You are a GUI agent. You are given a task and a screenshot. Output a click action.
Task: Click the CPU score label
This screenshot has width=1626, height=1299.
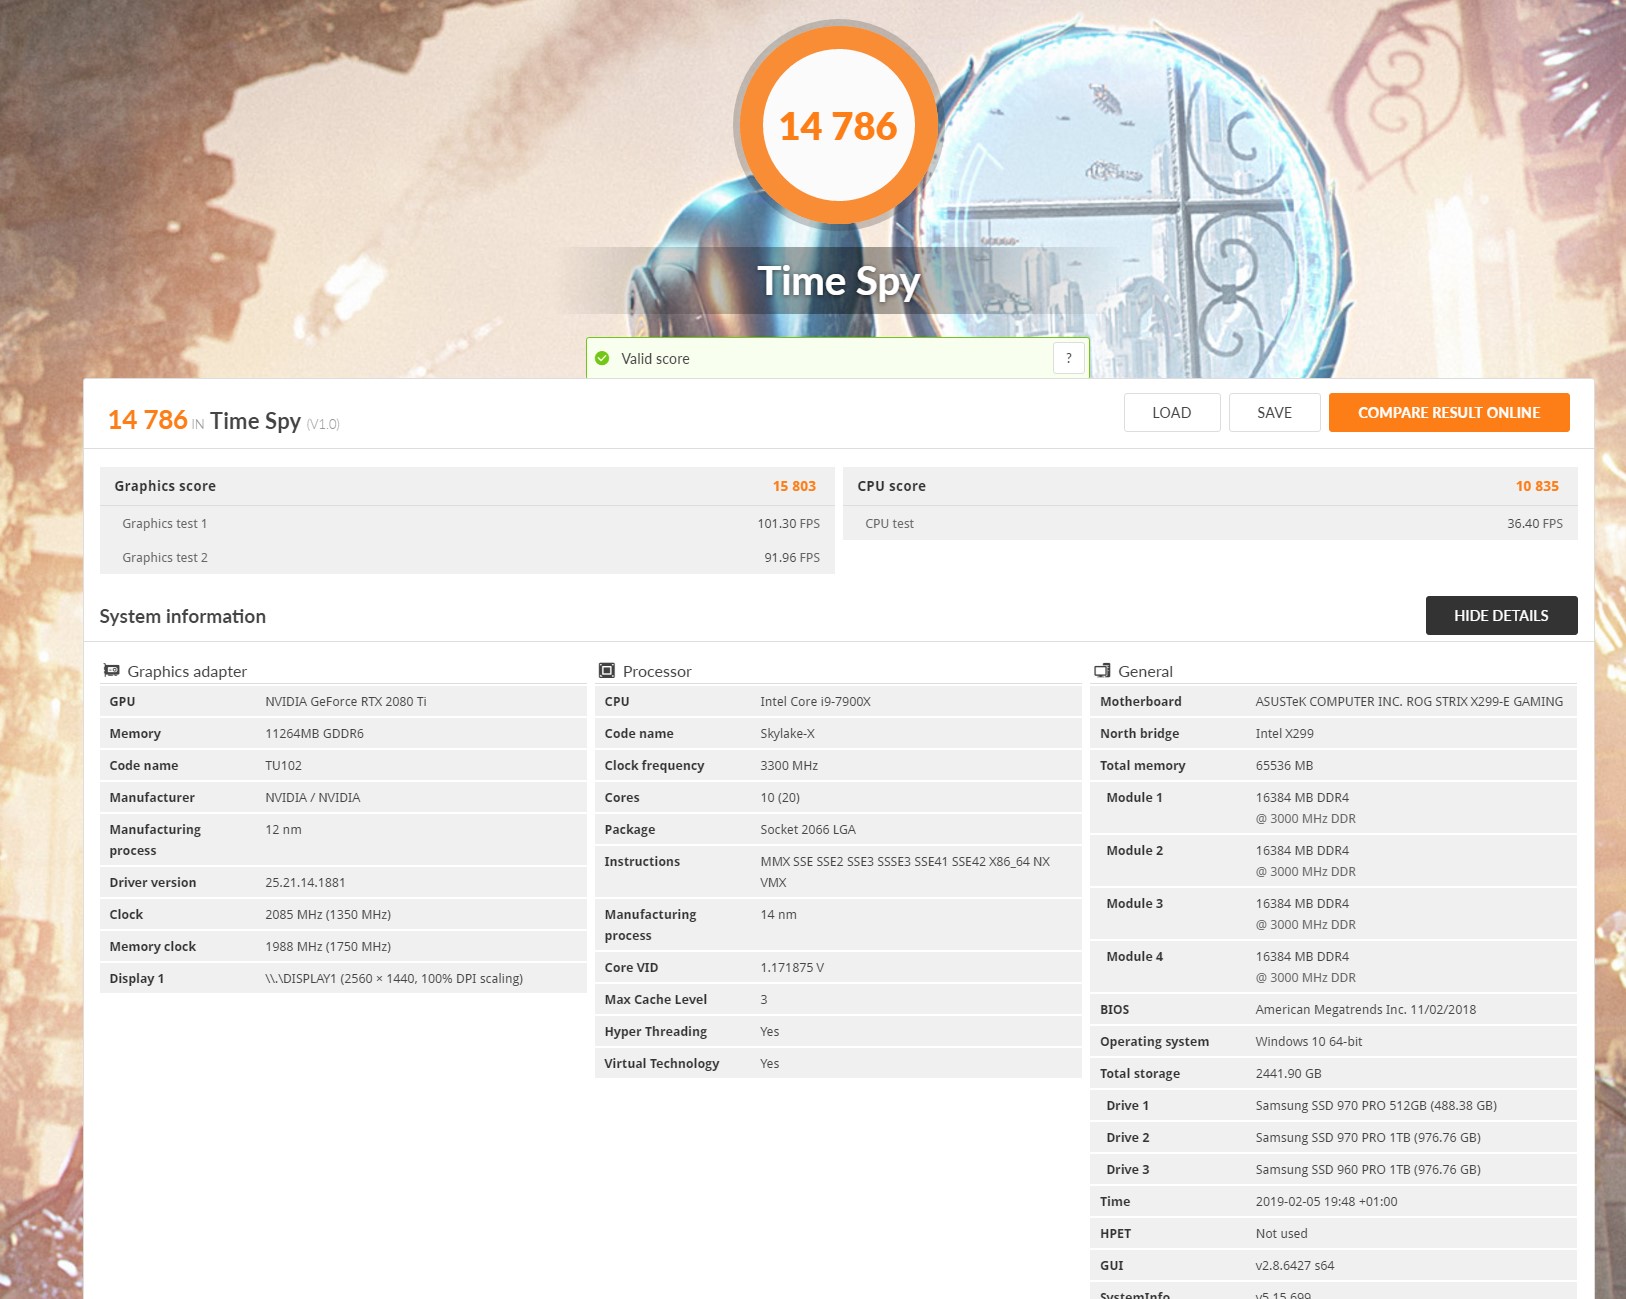[892, 486]
